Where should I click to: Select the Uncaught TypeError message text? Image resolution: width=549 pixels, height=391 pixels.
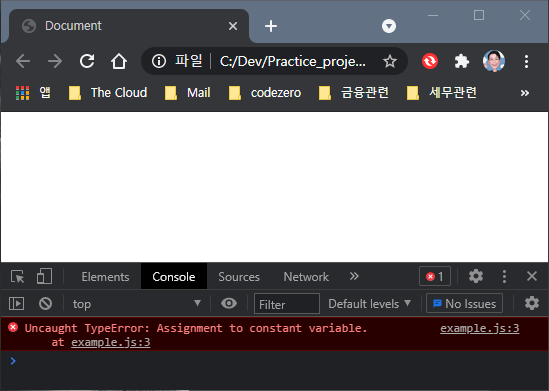(x=195, y=328)
